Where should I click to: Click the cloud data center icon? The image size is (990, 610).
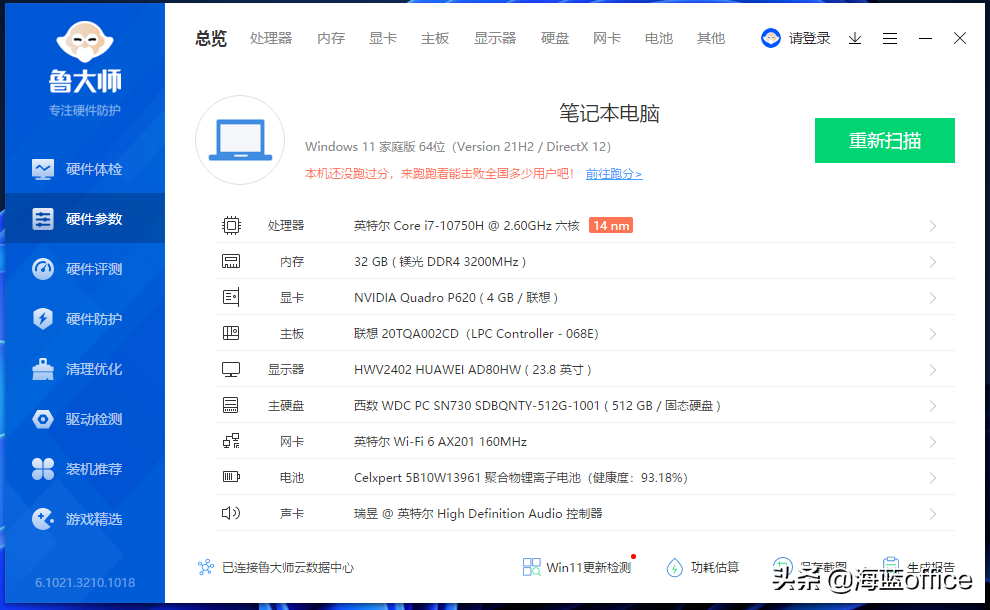coord(206,567)
